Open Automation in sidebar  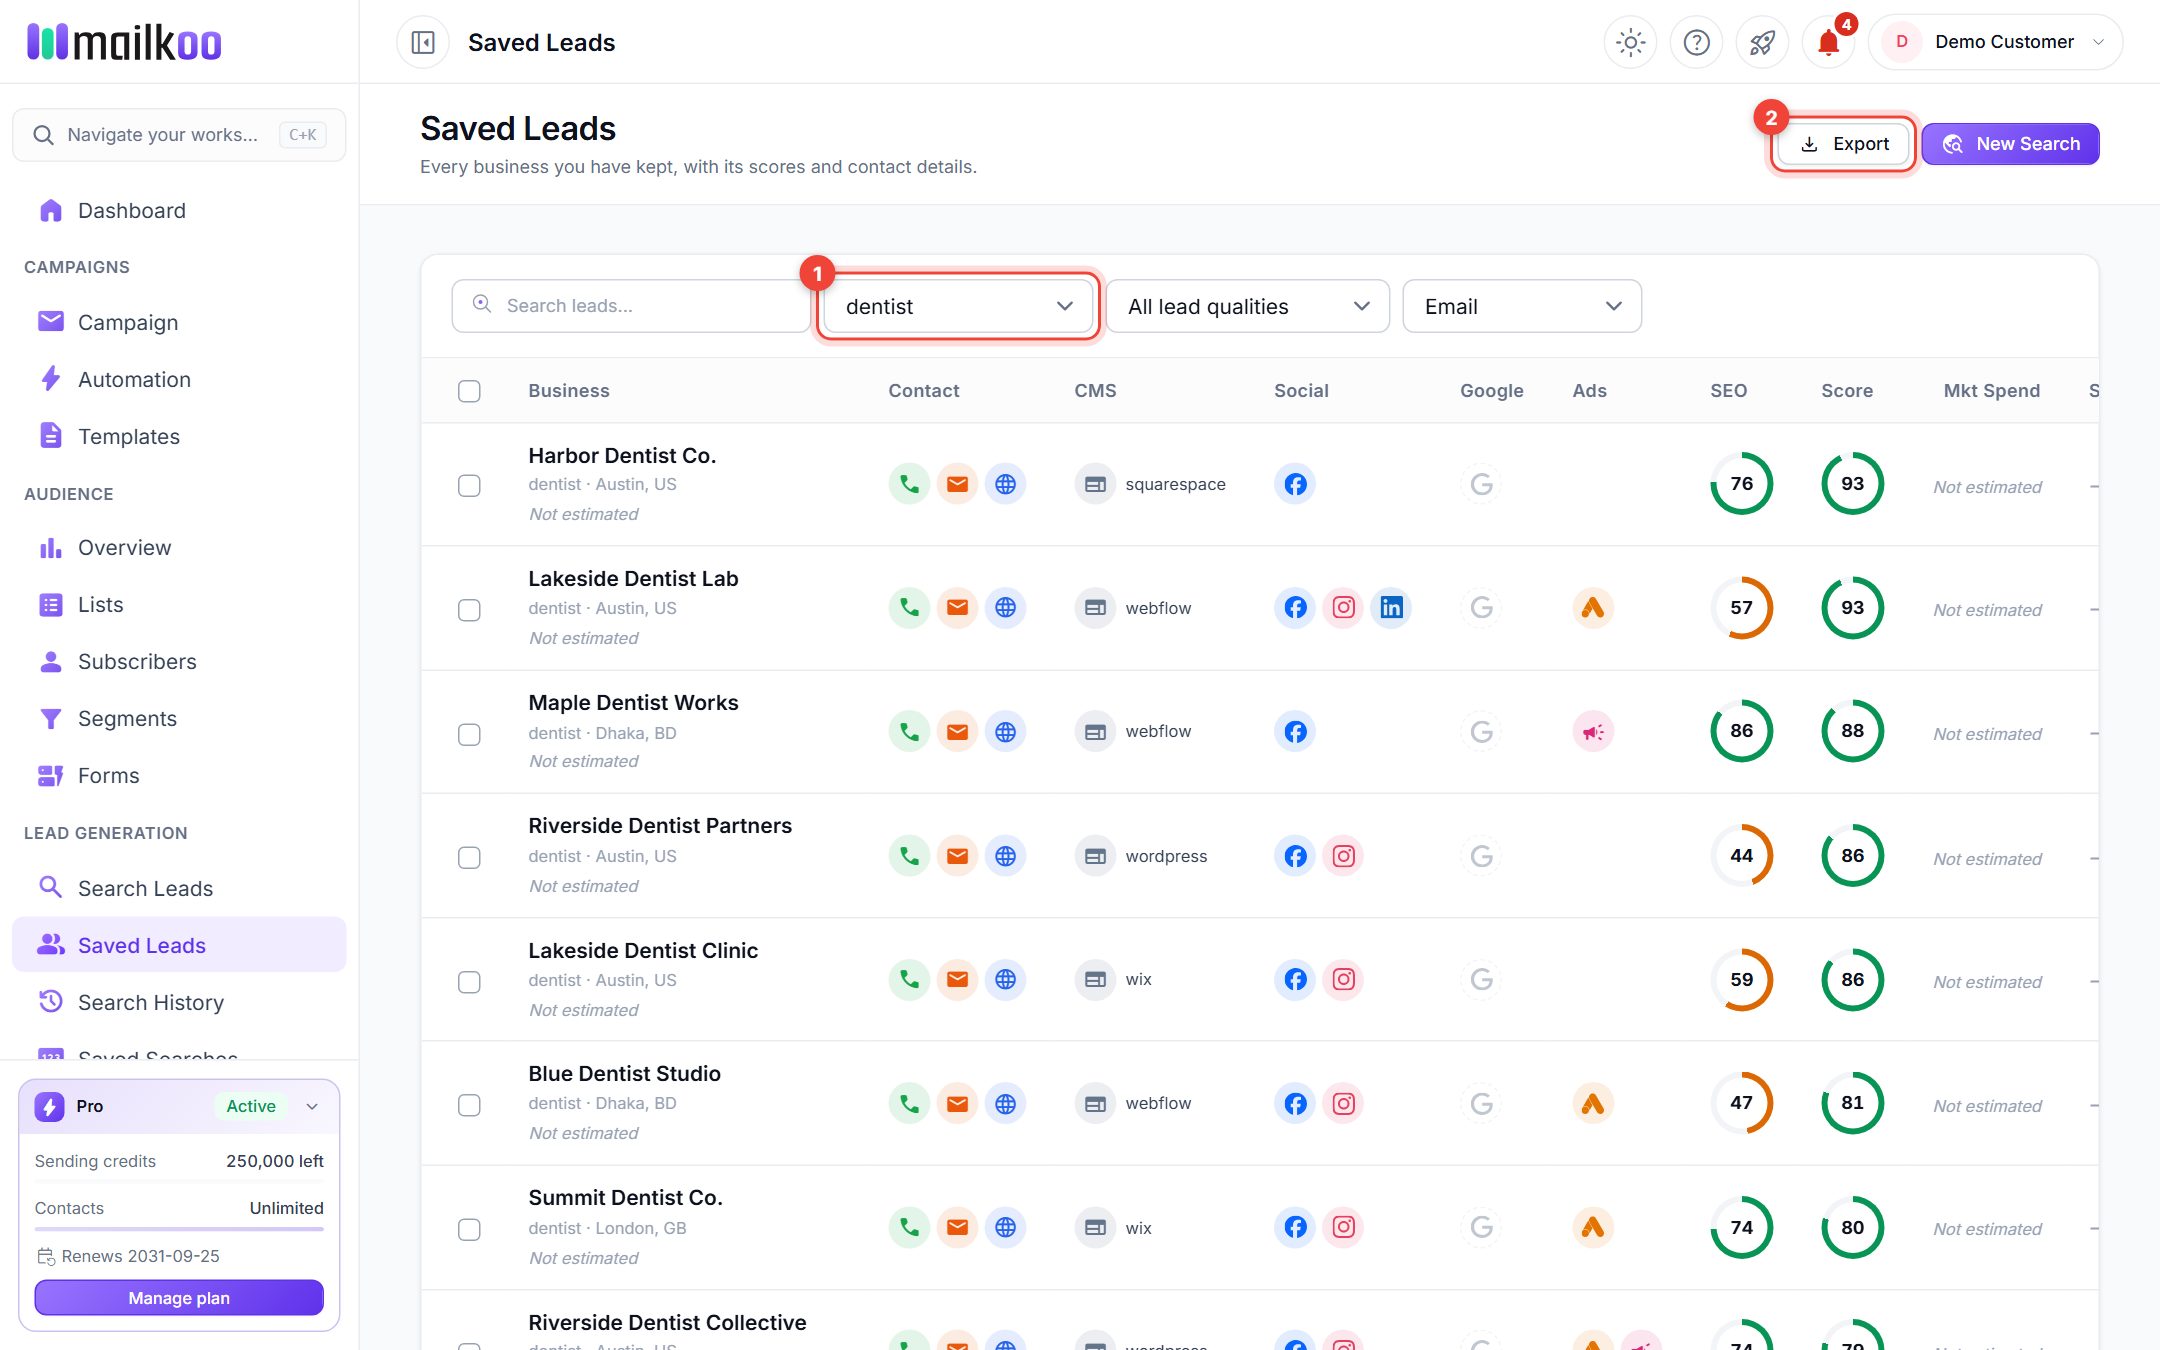point(179,379)
